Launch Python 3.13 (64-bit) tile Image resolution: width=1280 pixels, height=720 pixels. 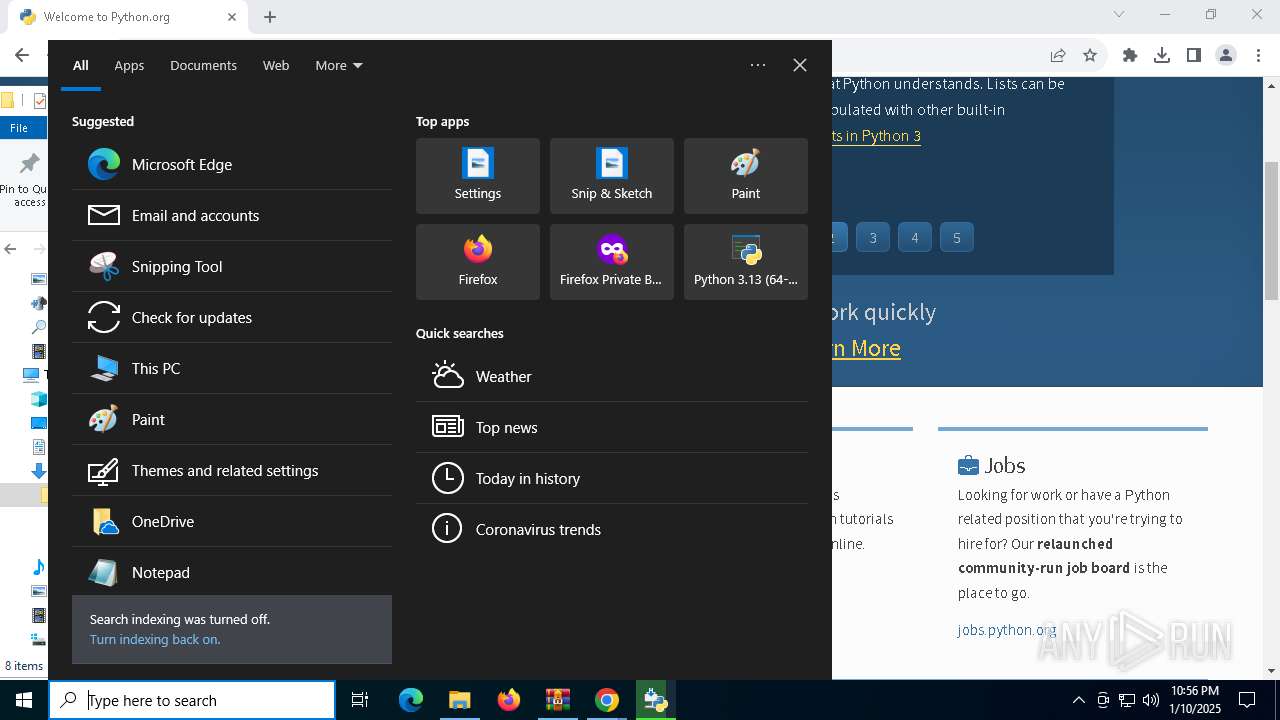746,262
